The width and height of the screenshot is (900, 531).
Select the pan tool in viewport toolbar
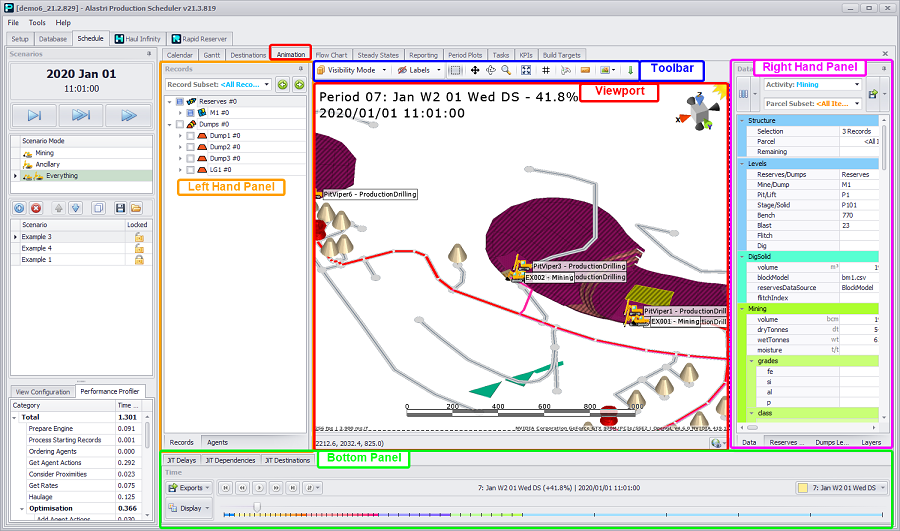pyautogui.click(x=474, y=71)
